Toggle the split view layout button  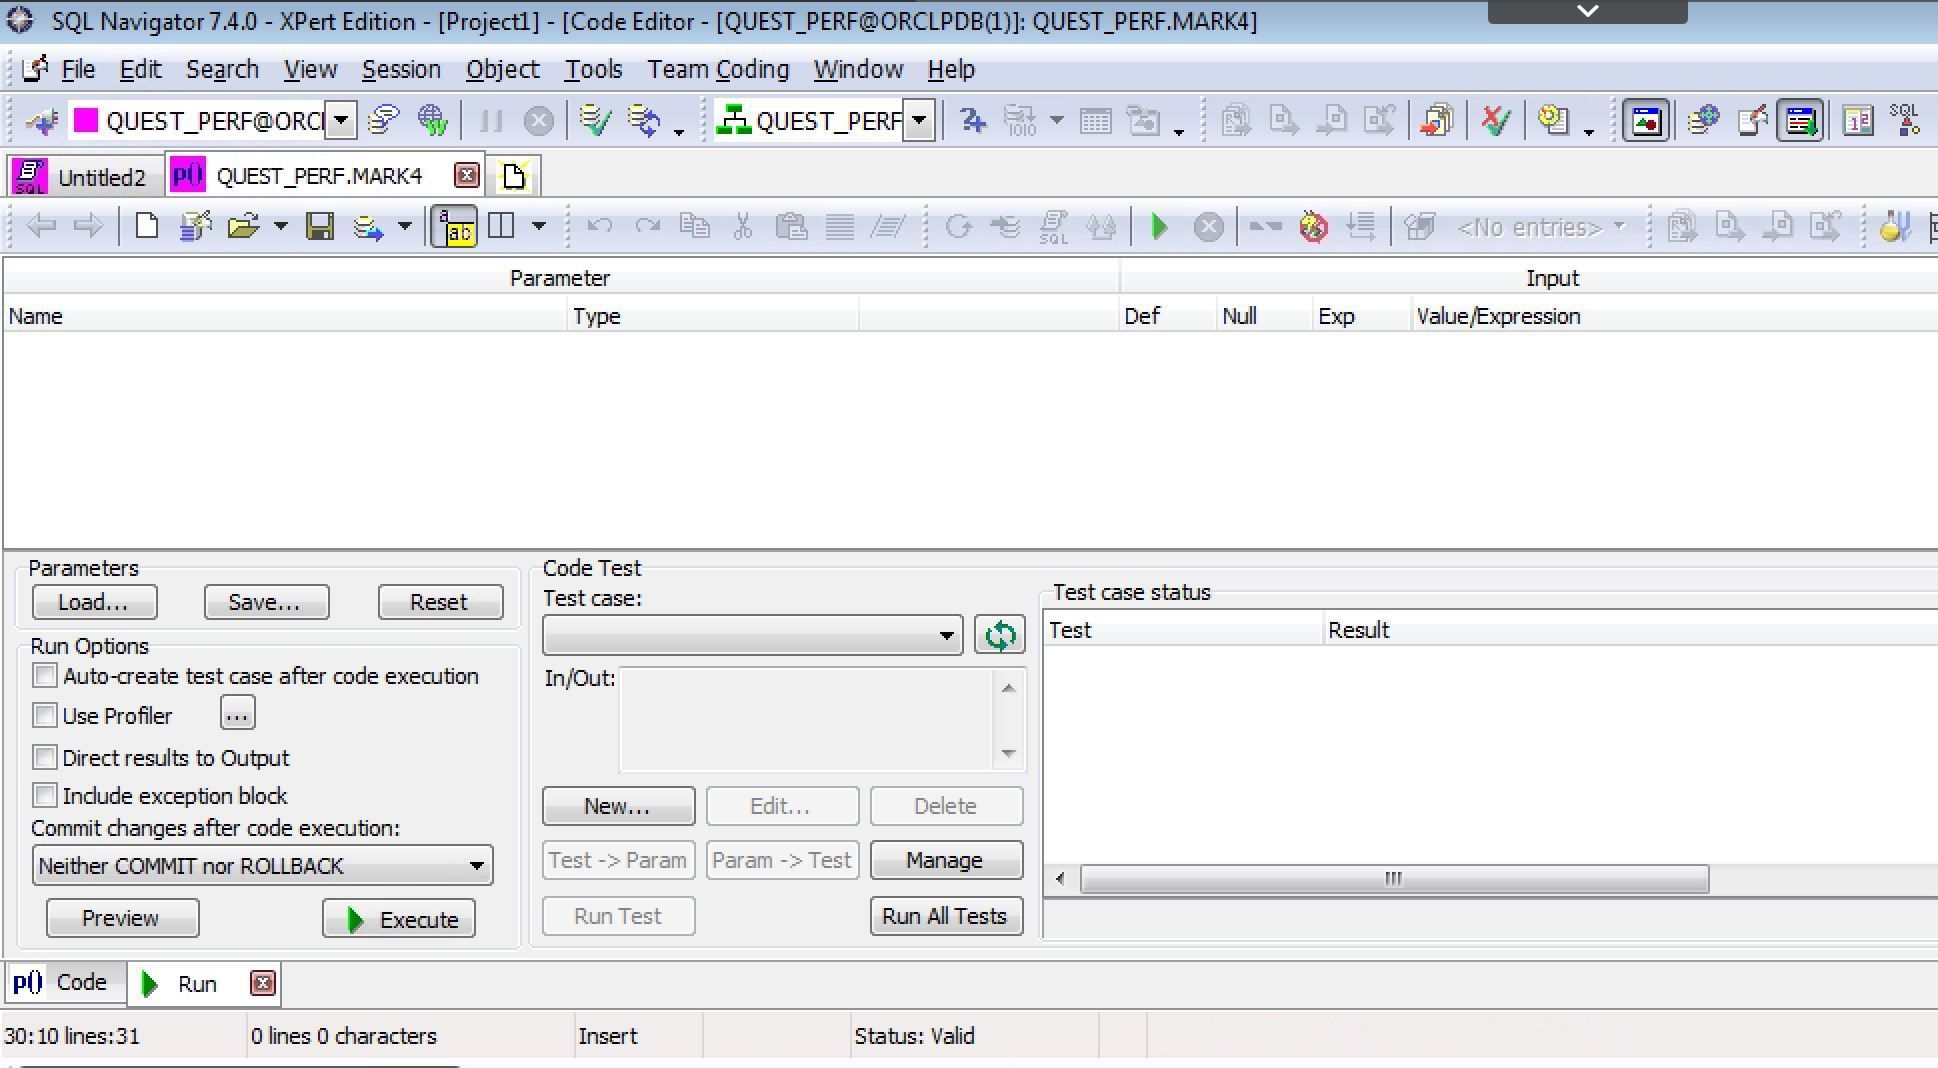501,227
